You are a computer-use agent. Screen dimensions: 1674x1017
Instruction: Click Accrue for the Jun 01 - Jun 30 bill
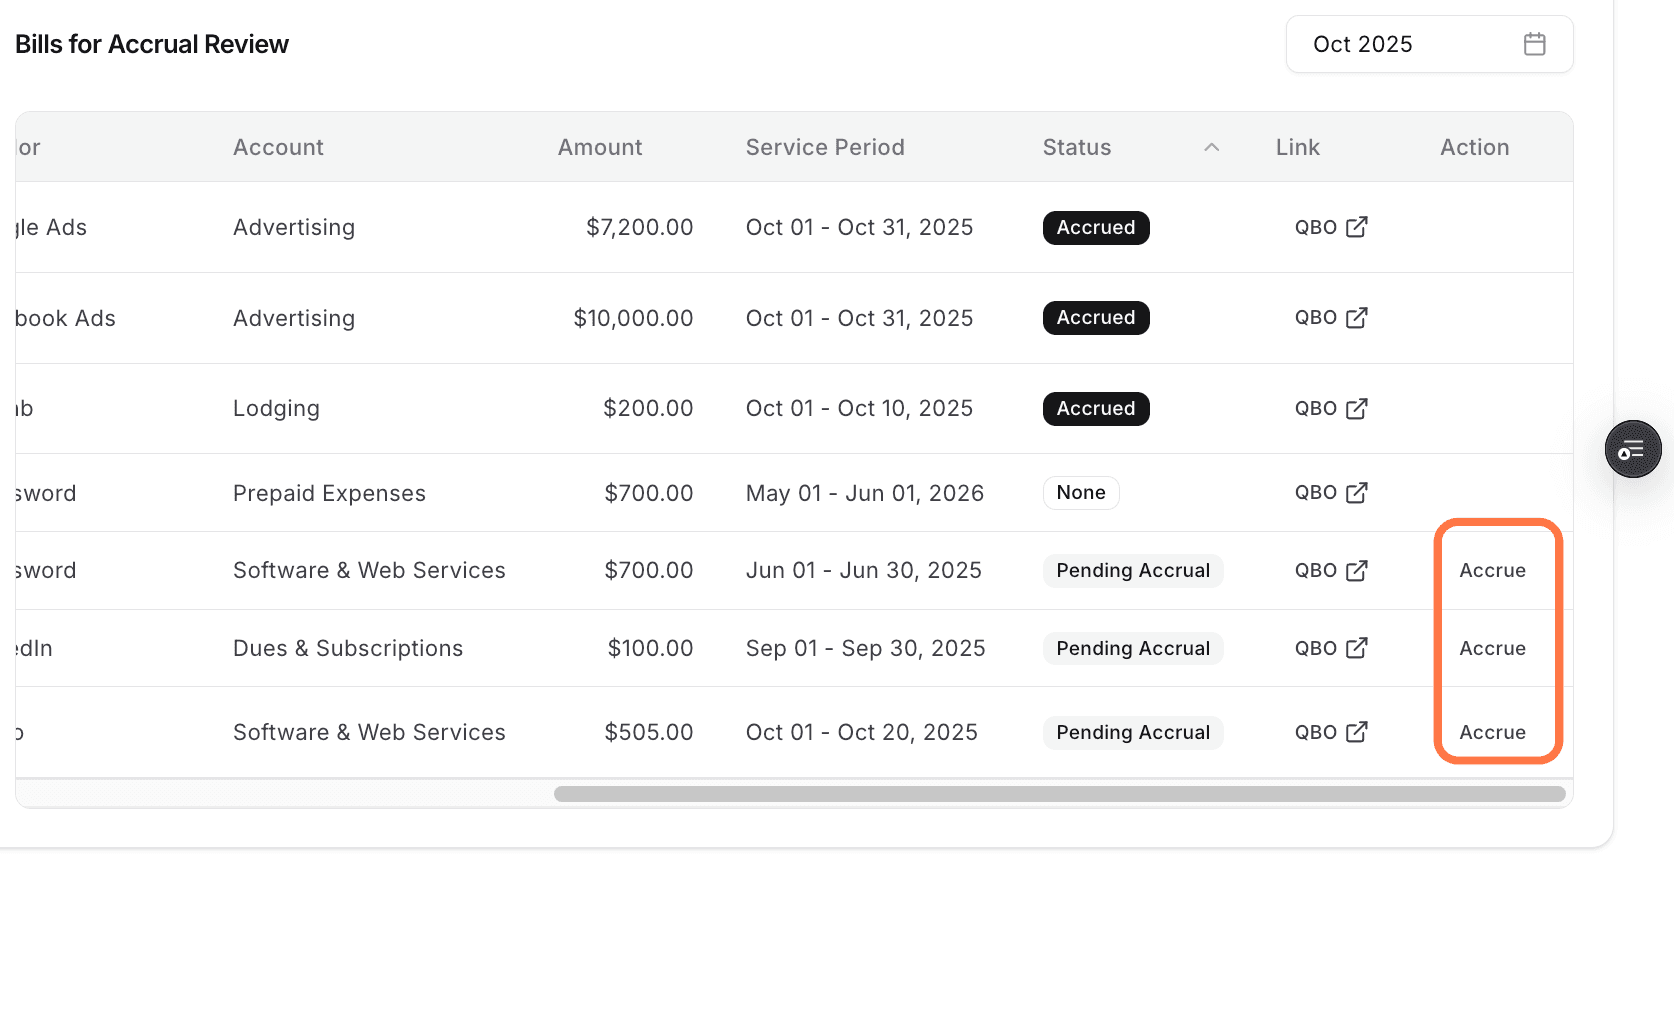click(x=1492, y=570)
